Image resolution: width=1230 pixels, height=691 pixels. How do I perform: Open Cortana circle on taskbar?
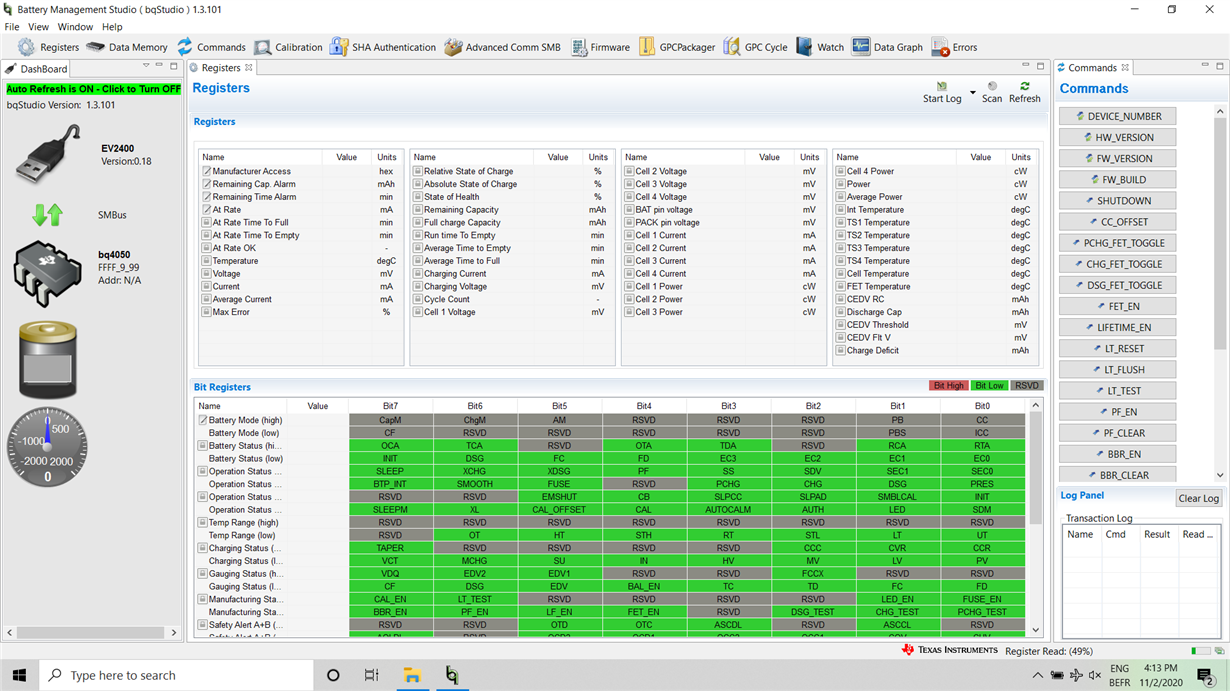tap(333, 675)
